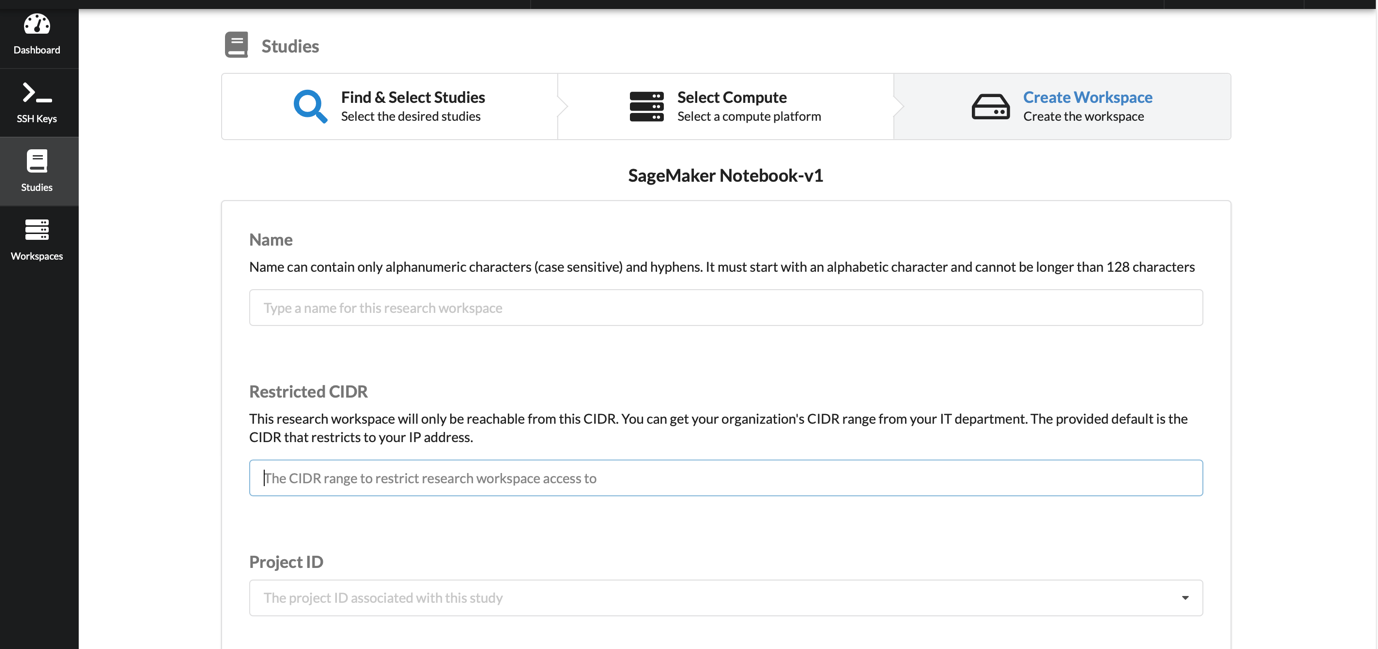1378x649 pixels.
Task: Go to Select Compute step
Action: click(x=726, y=106)
